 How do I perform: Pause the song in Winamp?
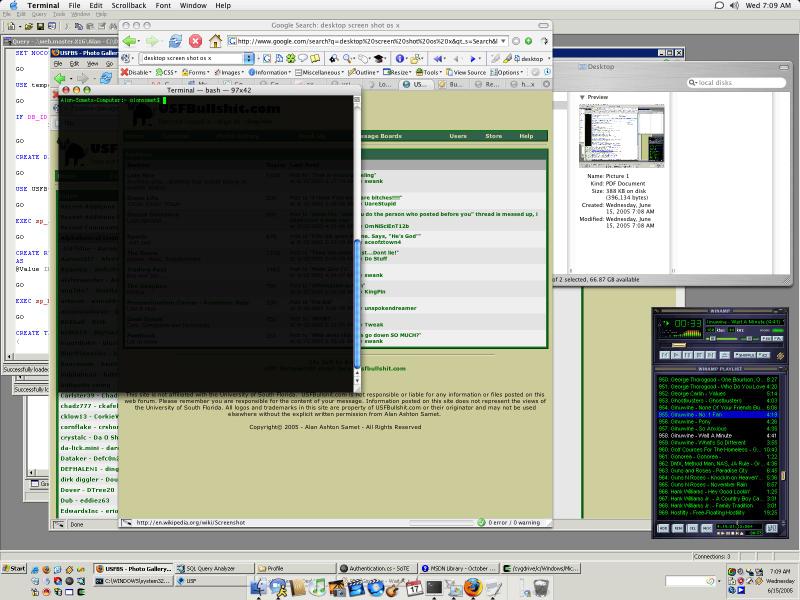pyautogui.click(x=688, y=355)
